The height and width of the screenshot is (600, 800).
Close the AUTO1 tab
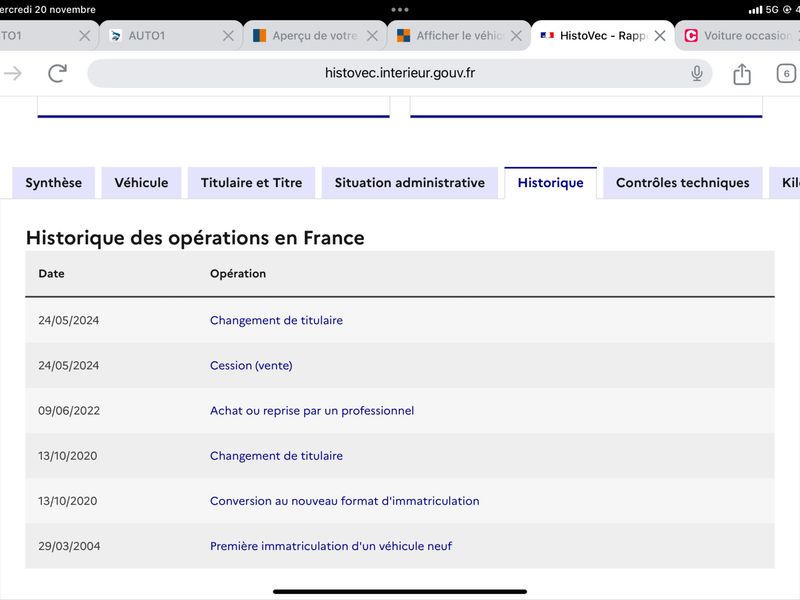pos(228,36)
